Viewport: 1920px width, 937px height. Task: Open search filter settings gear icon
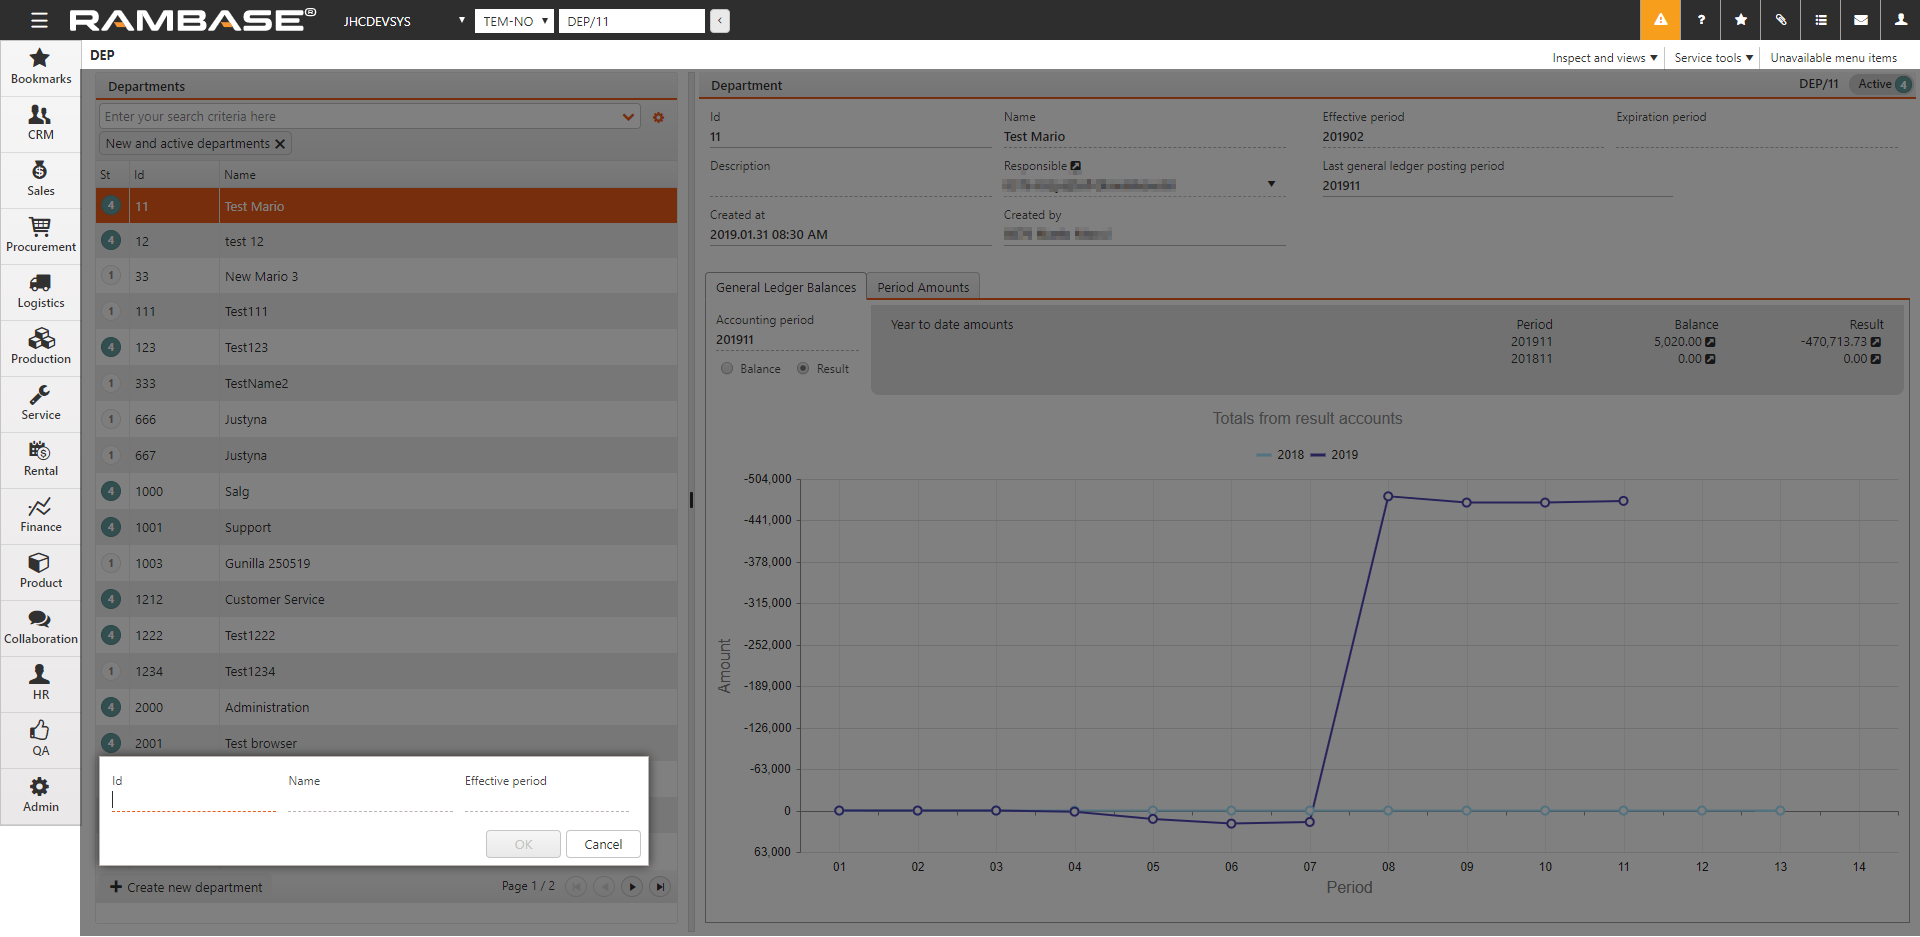coord(658,117)
